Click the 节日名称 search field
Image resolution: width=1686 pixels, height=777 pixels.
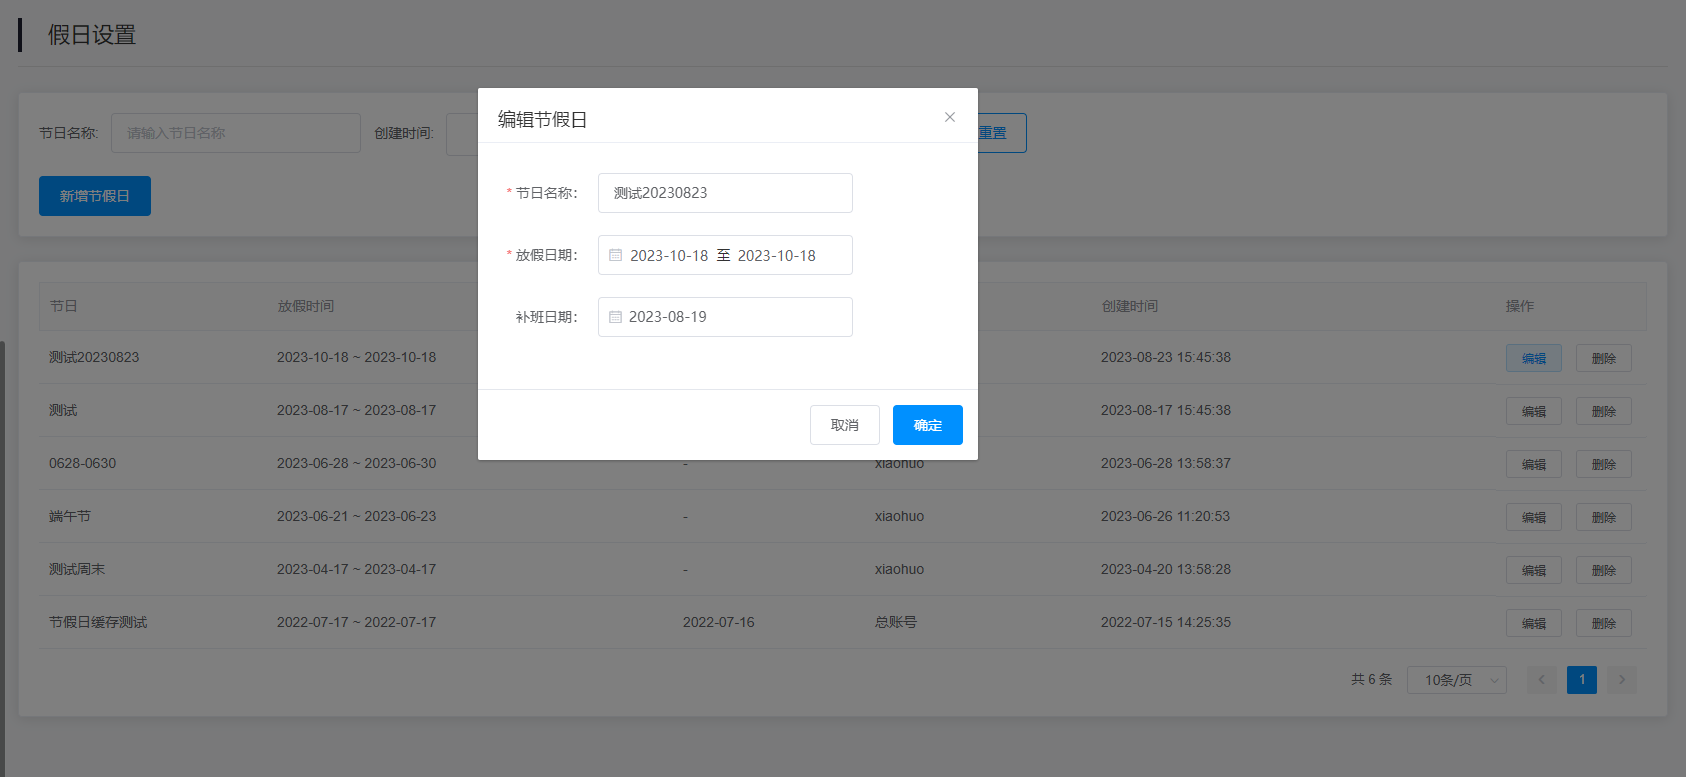tap(235, 133)
